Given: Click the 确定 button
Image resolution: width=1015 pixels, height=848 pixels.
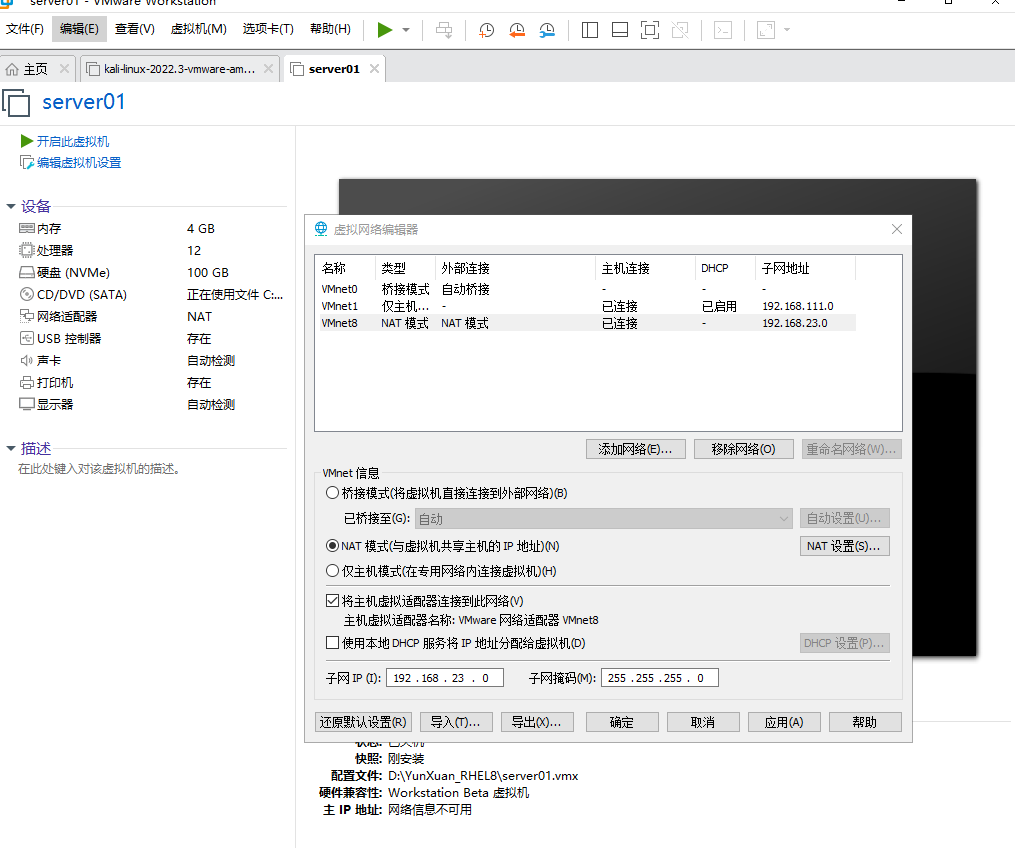Looking at the screenshot, I should [x=622, y=722].
